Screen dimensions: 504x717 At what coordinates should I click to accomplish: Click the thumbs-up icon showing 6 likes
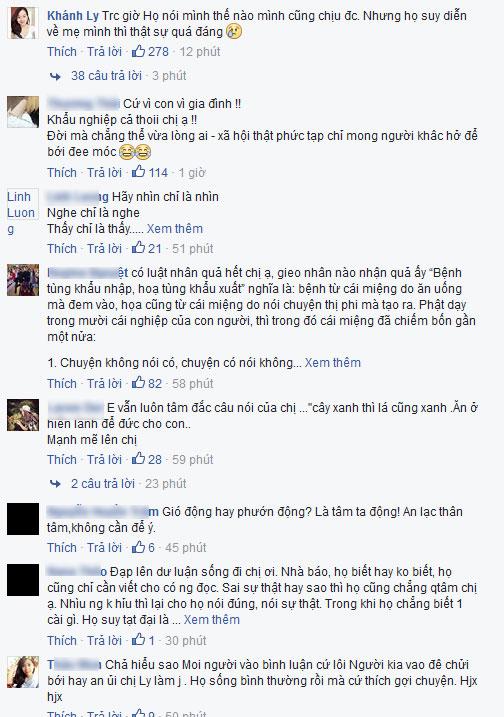click(138, 547)
